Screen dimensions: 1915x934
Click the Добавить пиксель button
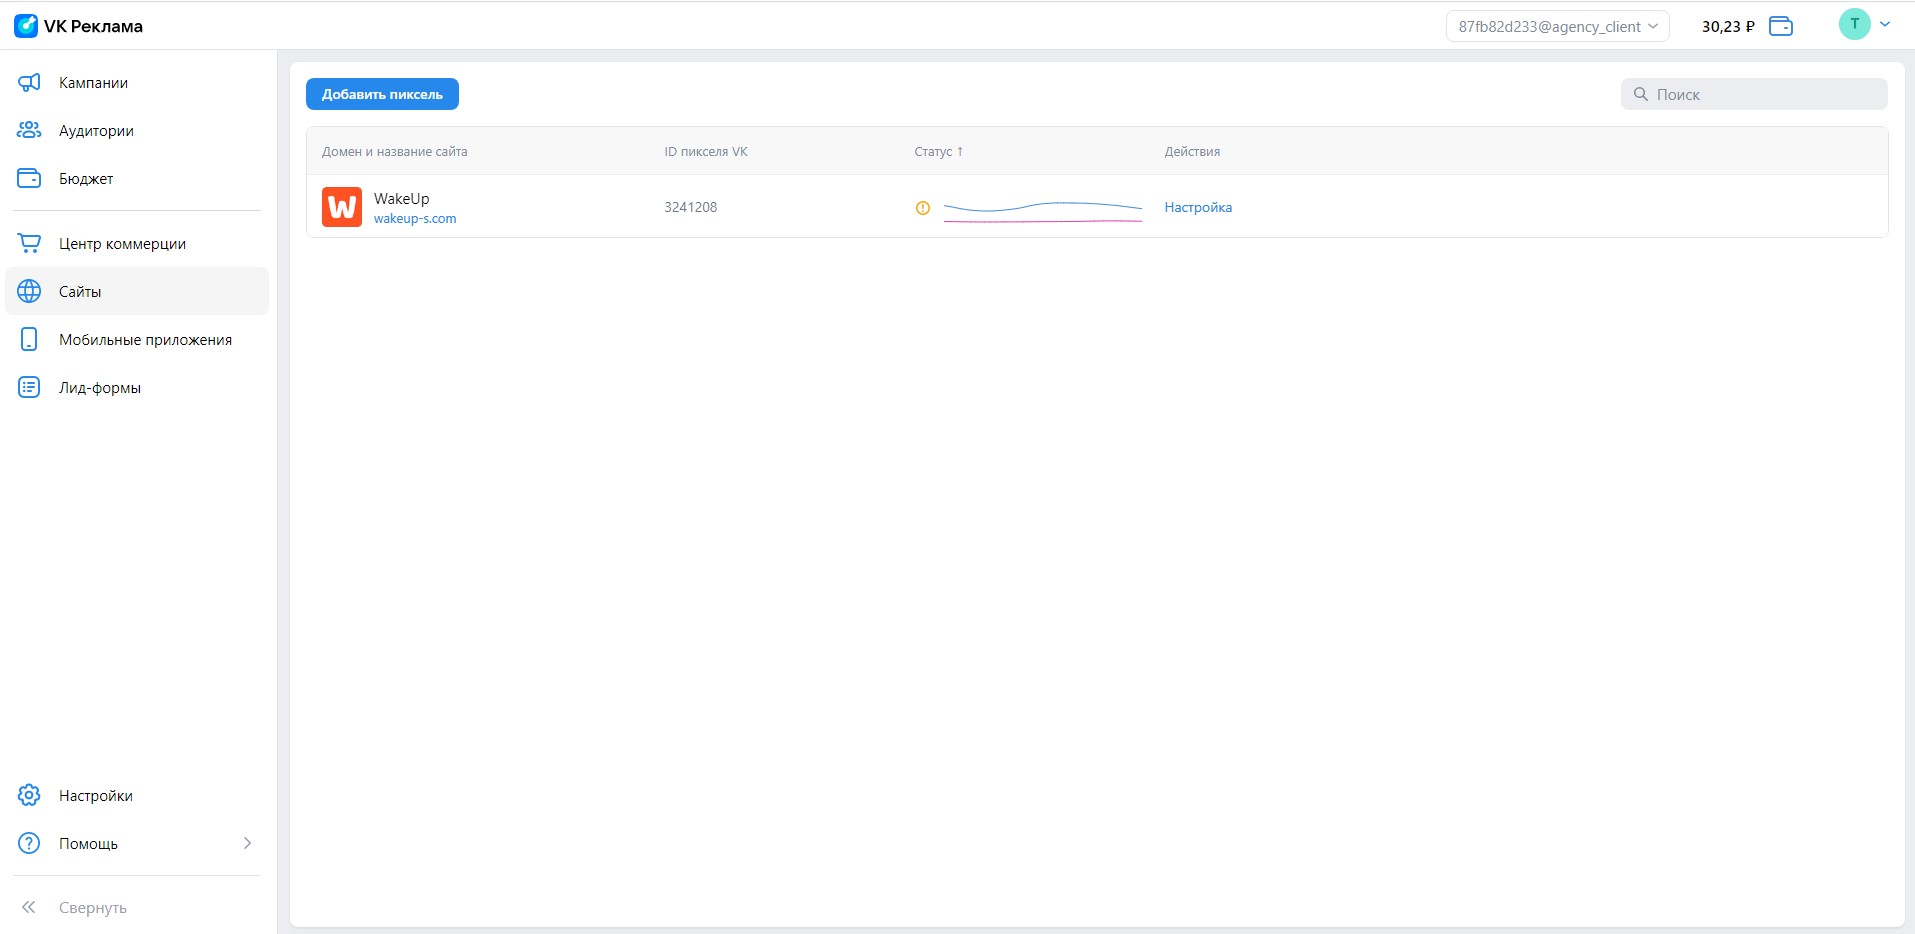(382, 94)
